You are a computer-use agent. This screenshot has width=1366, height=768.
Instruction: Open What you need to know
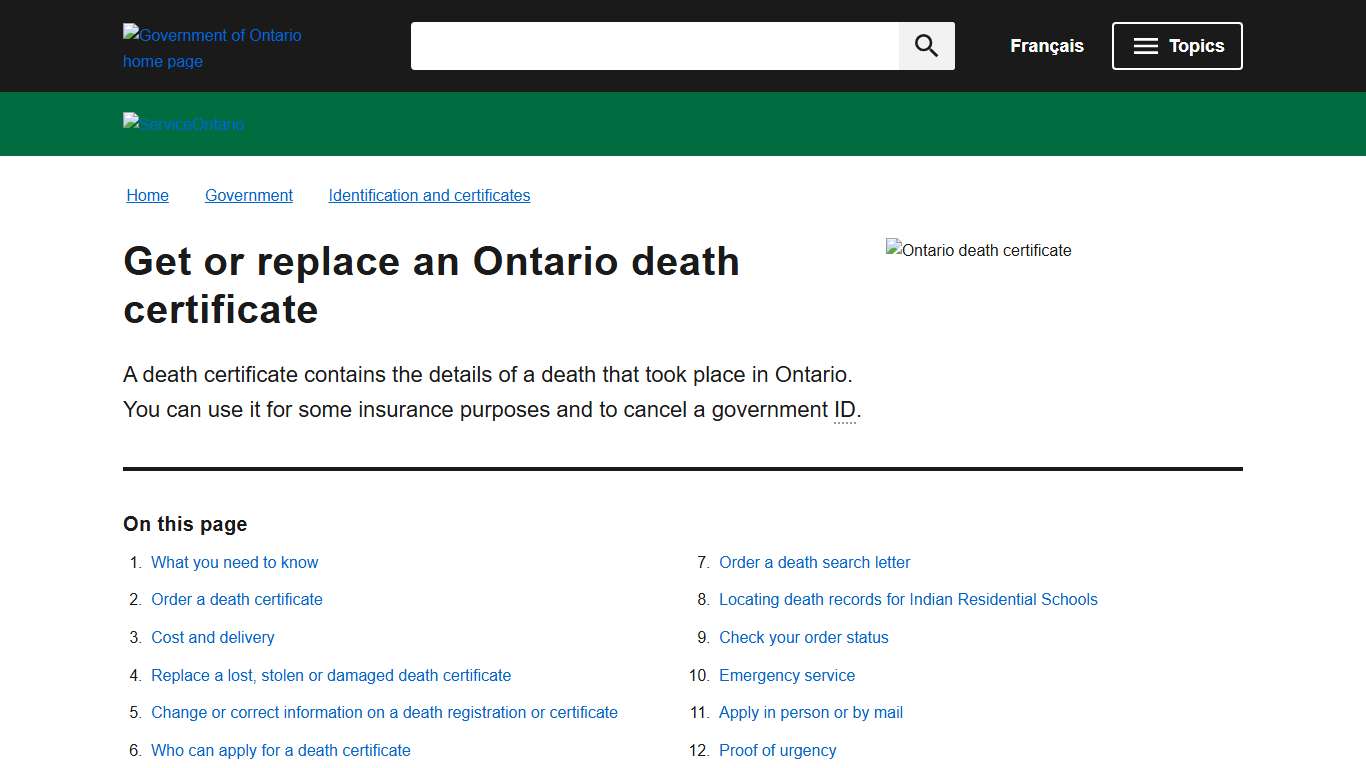[234, 562]
